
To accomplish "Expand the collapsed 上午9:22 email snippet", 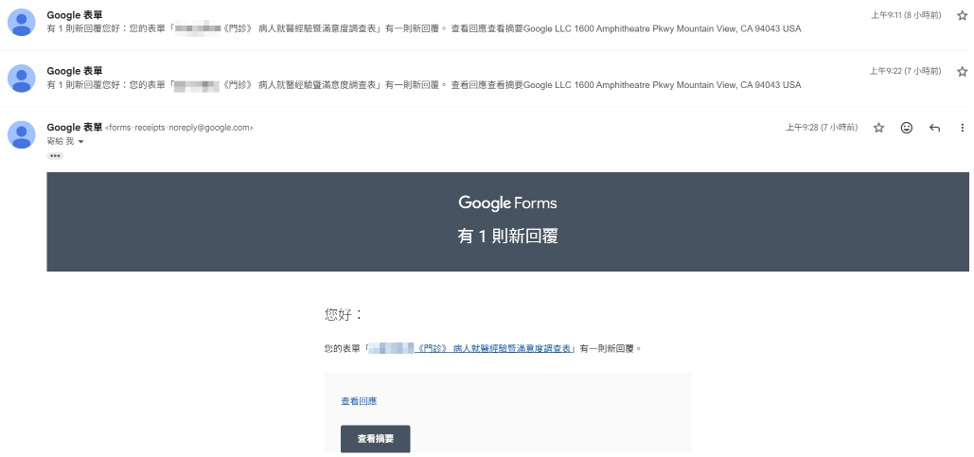I will 424,84.
